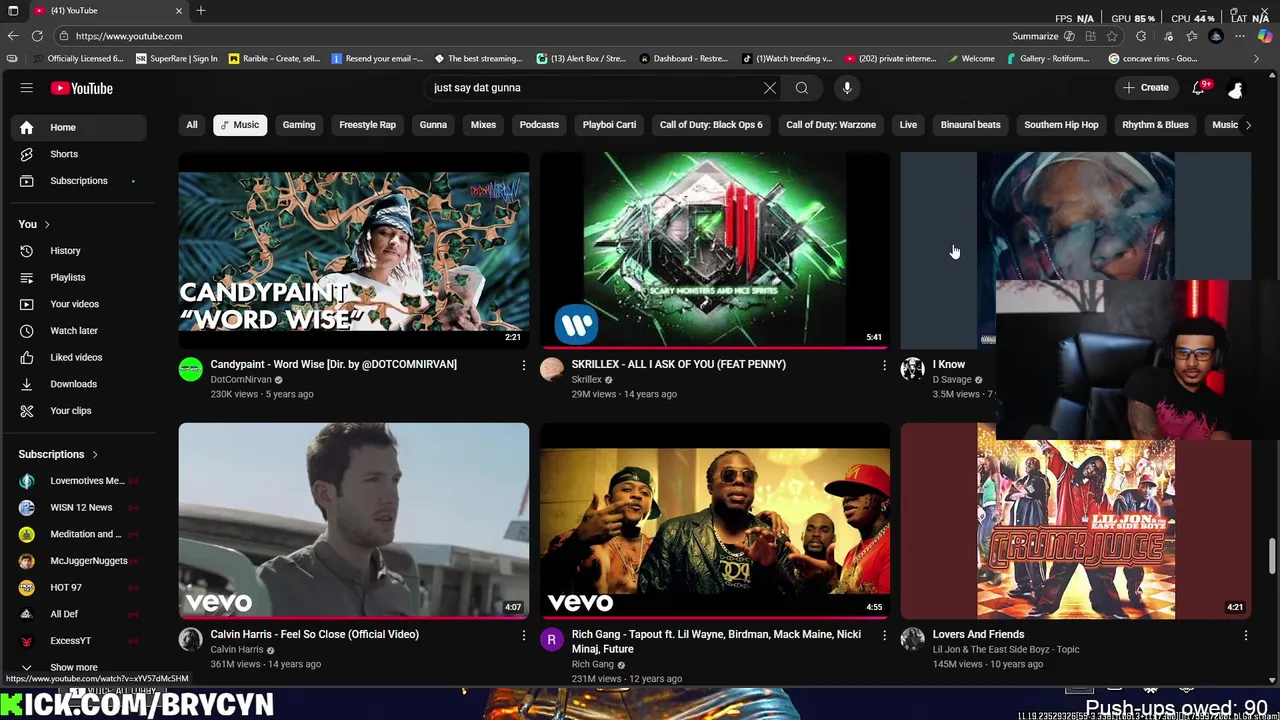
Task: Open the account avatar menu
Action: pyautogui.click(x=1236, y=88)
